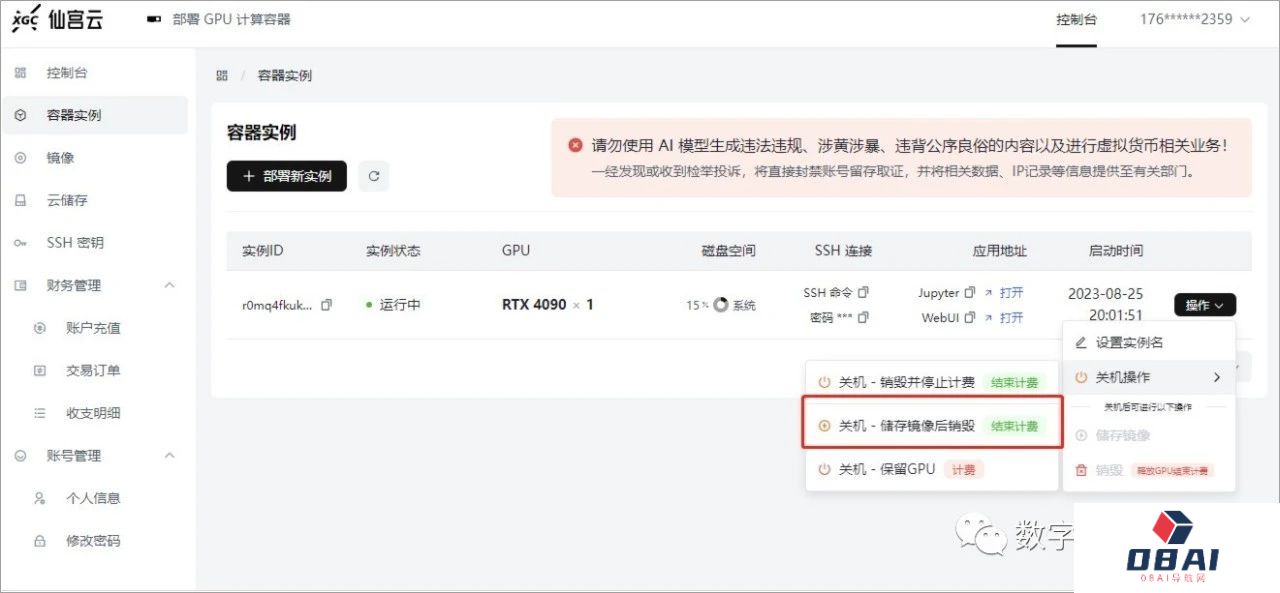This screenshot has width=1280, height=593.
Task: Copy the instance ID r0mq4fkuk
Action: pos(326,305)
